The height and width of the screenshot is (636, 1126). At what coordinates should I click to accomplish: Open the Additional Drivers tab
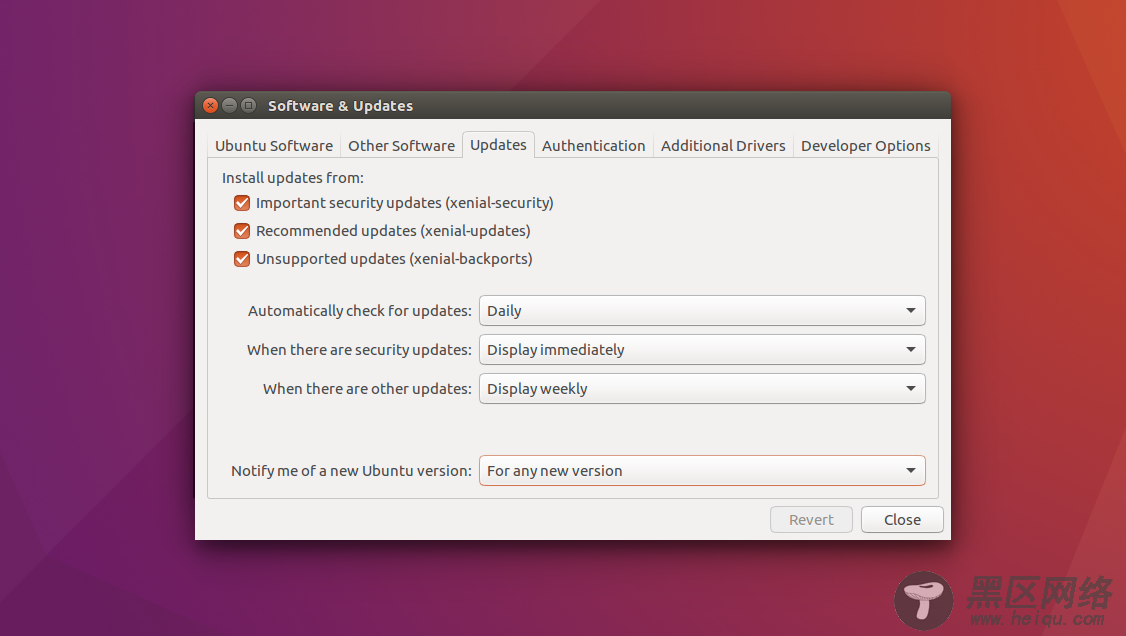(x=723, y=146)
